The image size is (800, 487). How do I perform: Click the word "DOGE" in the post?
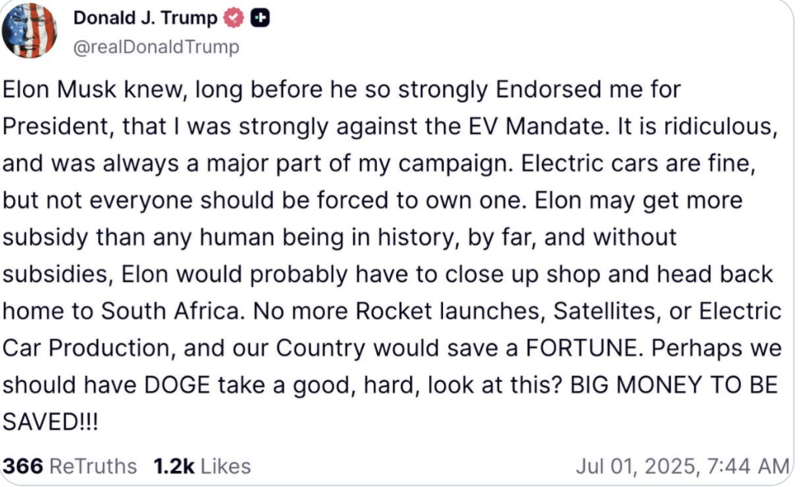177,385
